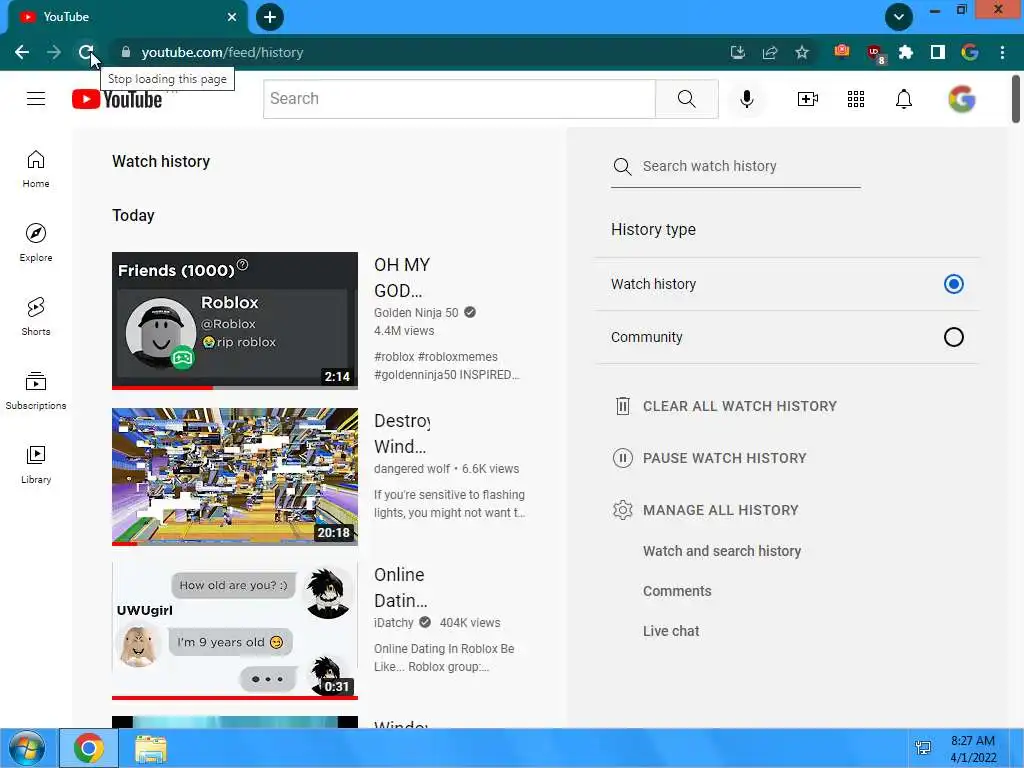Open the Chrome three-dot menu
The height and width of the screenshot is (768, 1024).
pyautogui.click(x=1002, y=52)
